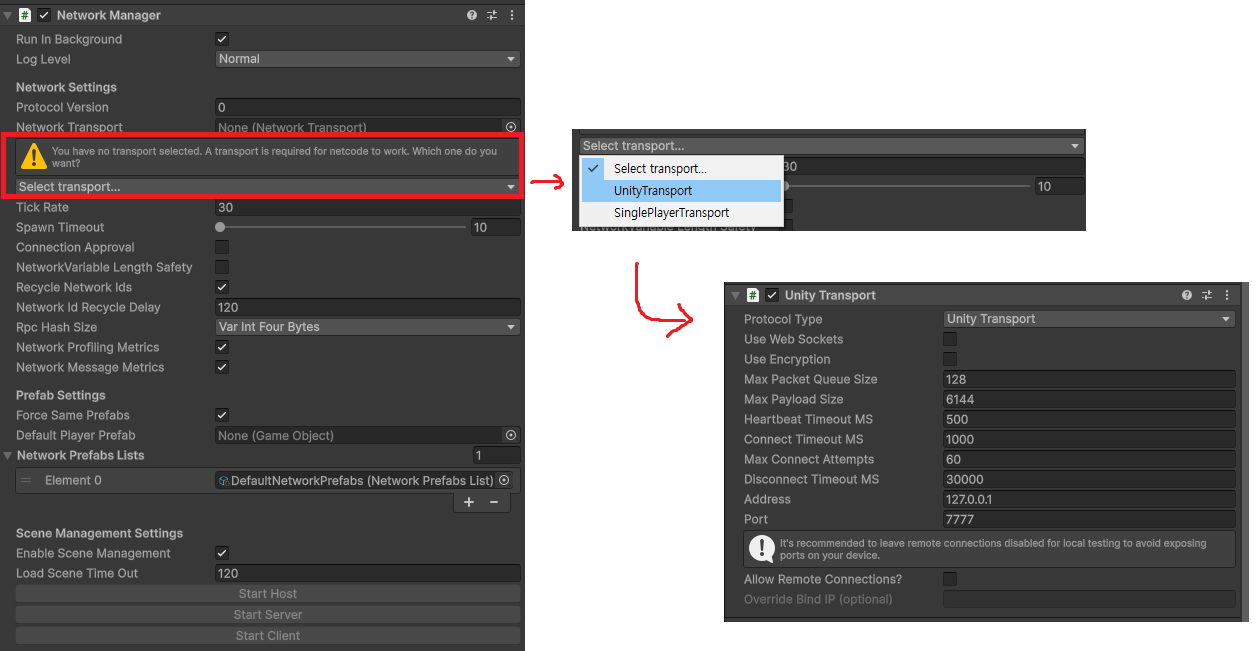Click Network Prefabs Lists size field
1257x651 pixels.
(x=496, y=455)
